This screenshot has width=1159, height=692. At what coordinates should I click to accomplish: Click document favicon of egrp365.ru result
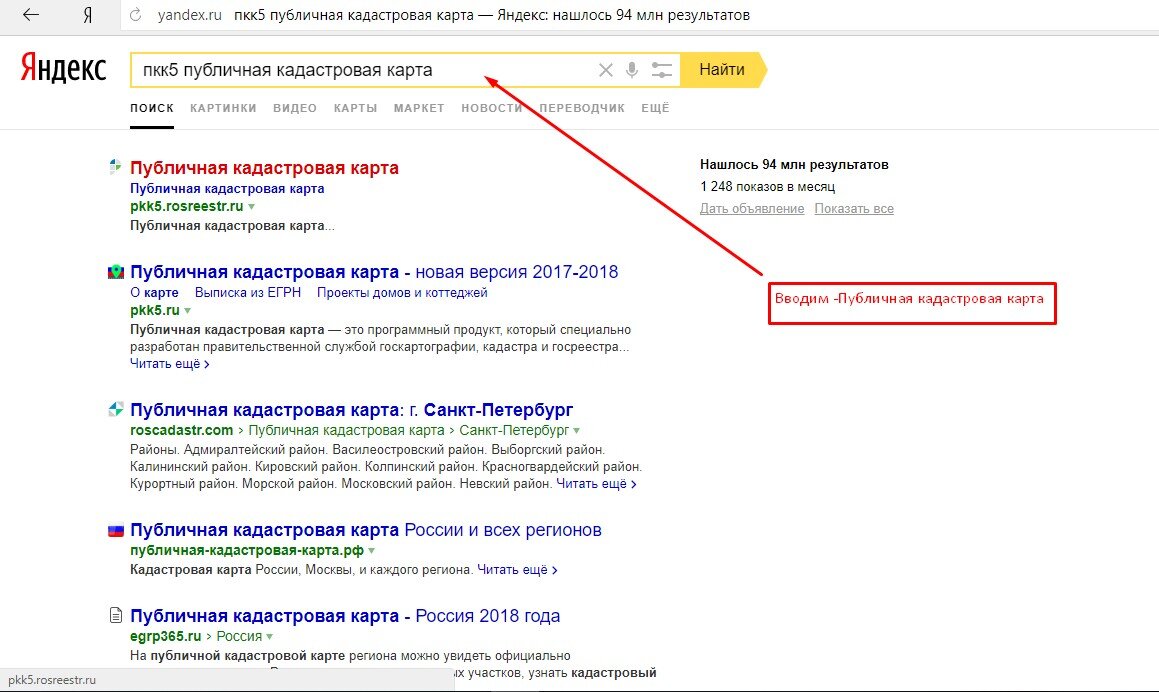pyautogui.click(x=115, y=615)
